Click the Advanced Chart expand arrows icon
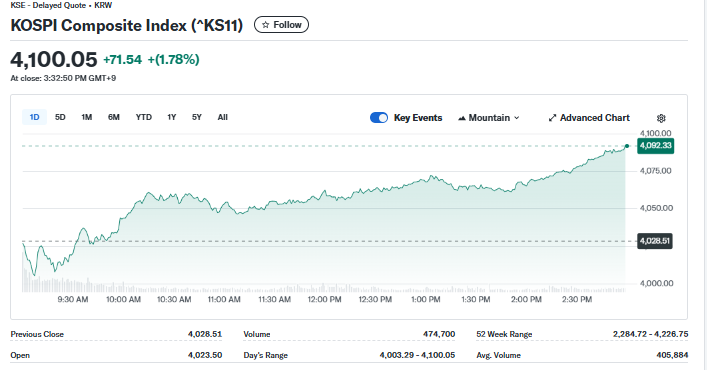This screenshot has height=370, width=707. [552, 118]
